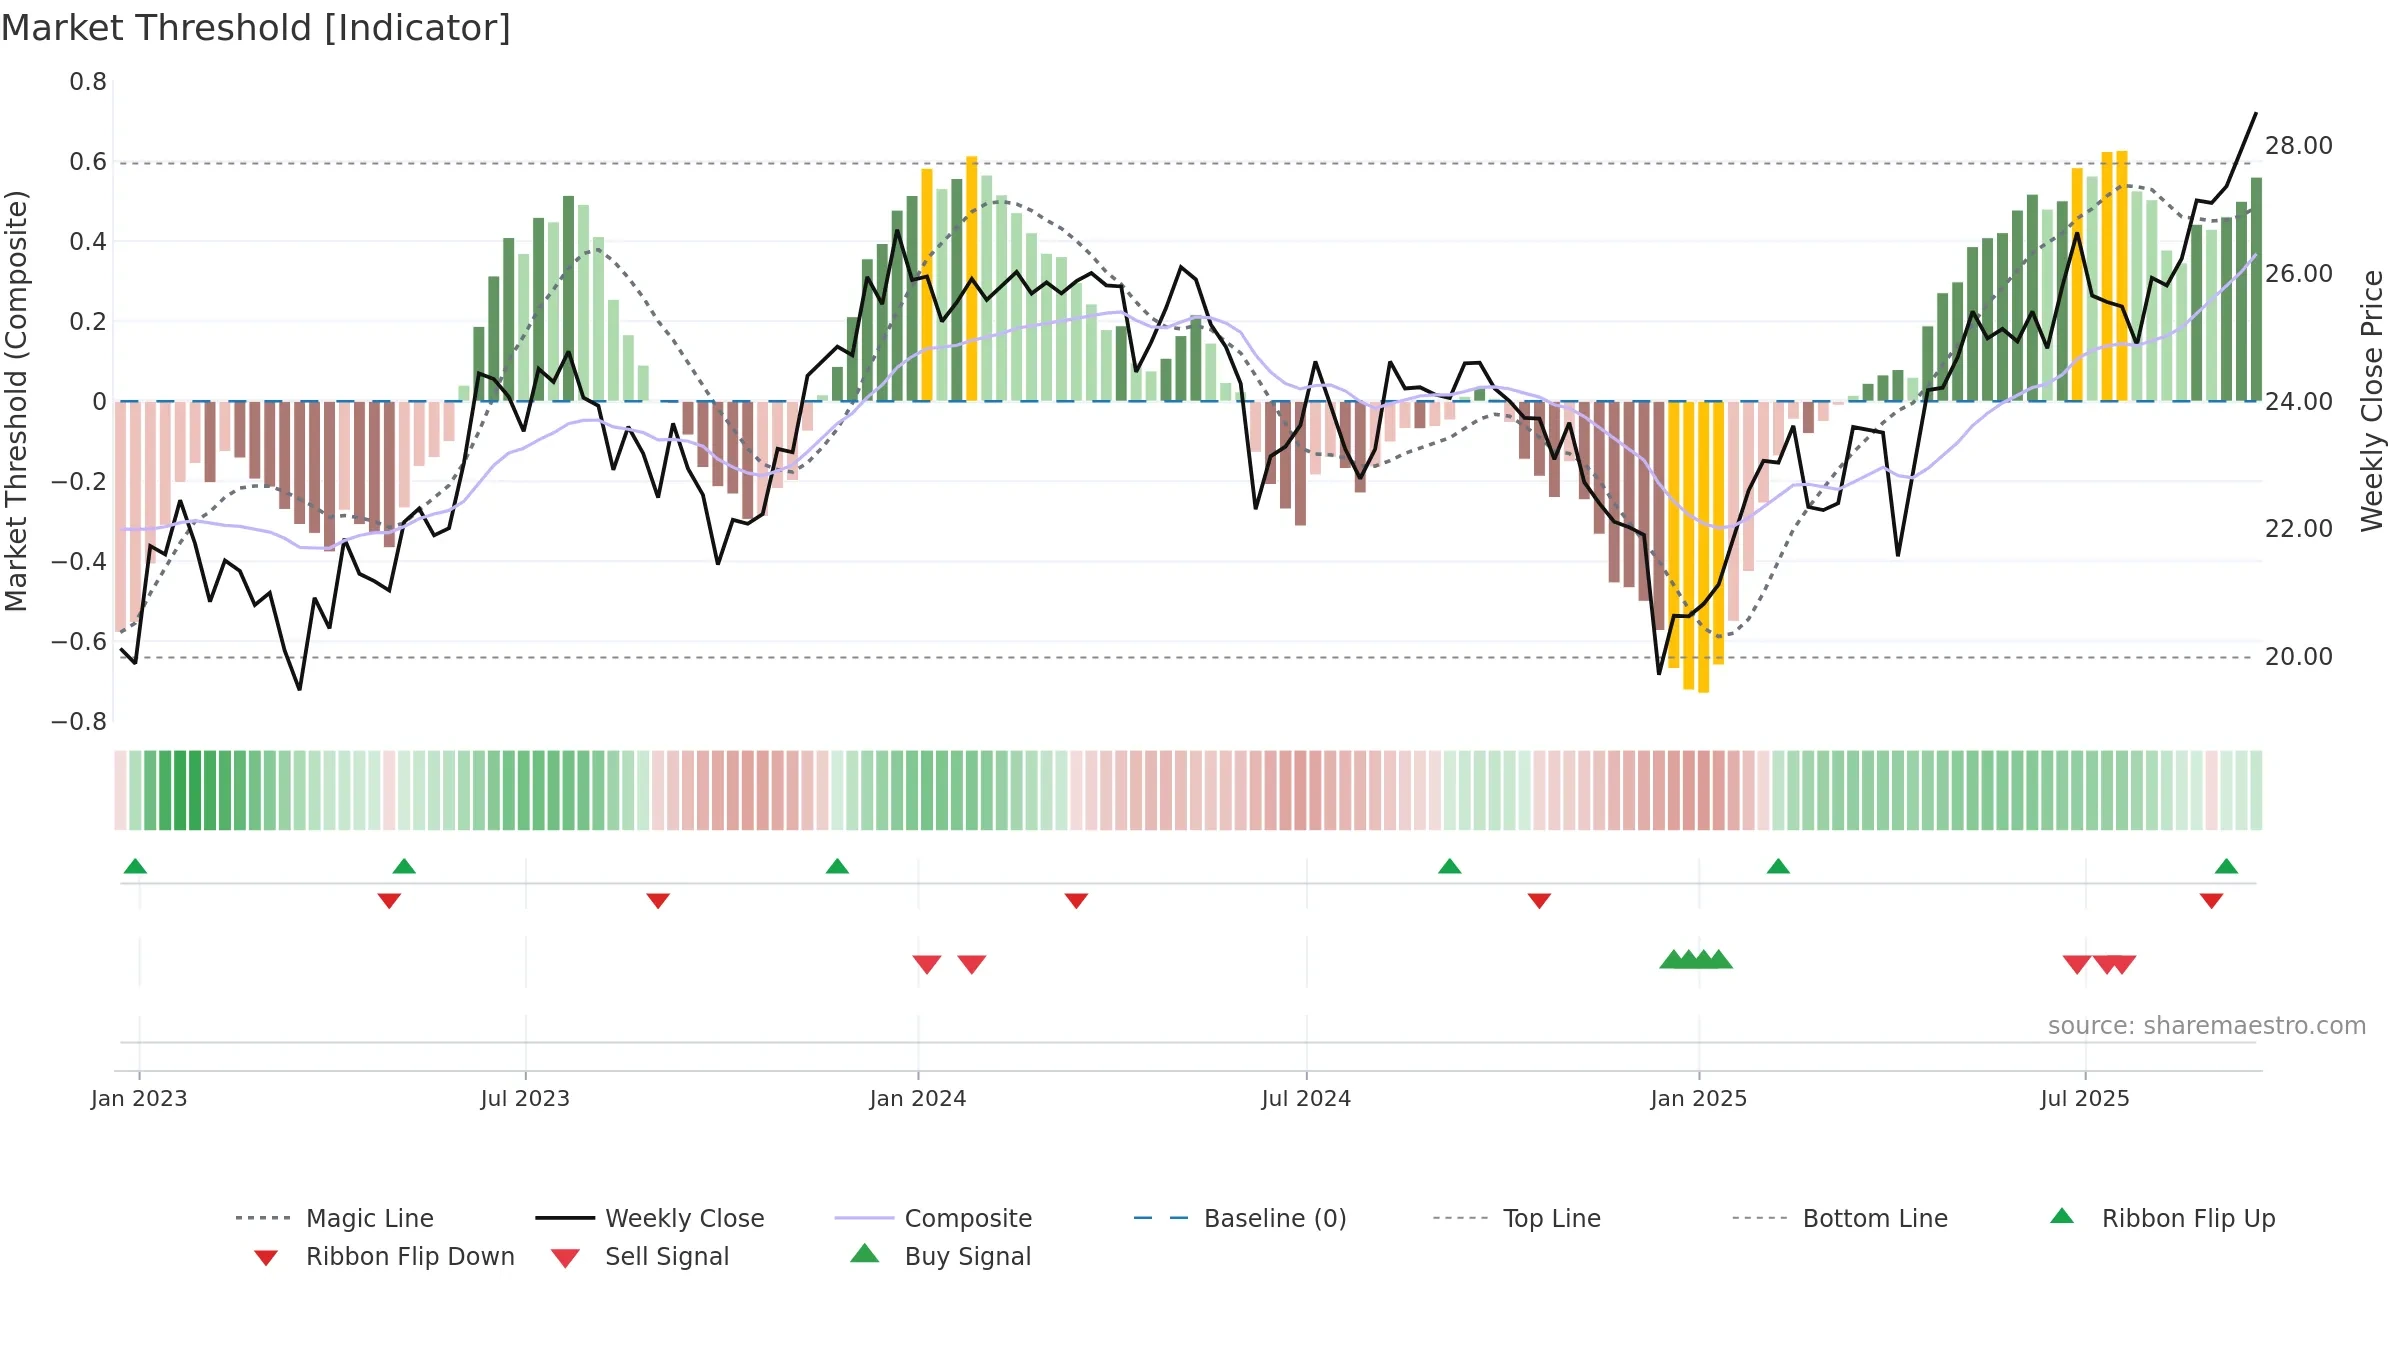Image resolution: width=2400 pixels, height=1350 pixels.
Task: Click the ribbon flip down marker in Mar 2024
Action: (1076, 901)
